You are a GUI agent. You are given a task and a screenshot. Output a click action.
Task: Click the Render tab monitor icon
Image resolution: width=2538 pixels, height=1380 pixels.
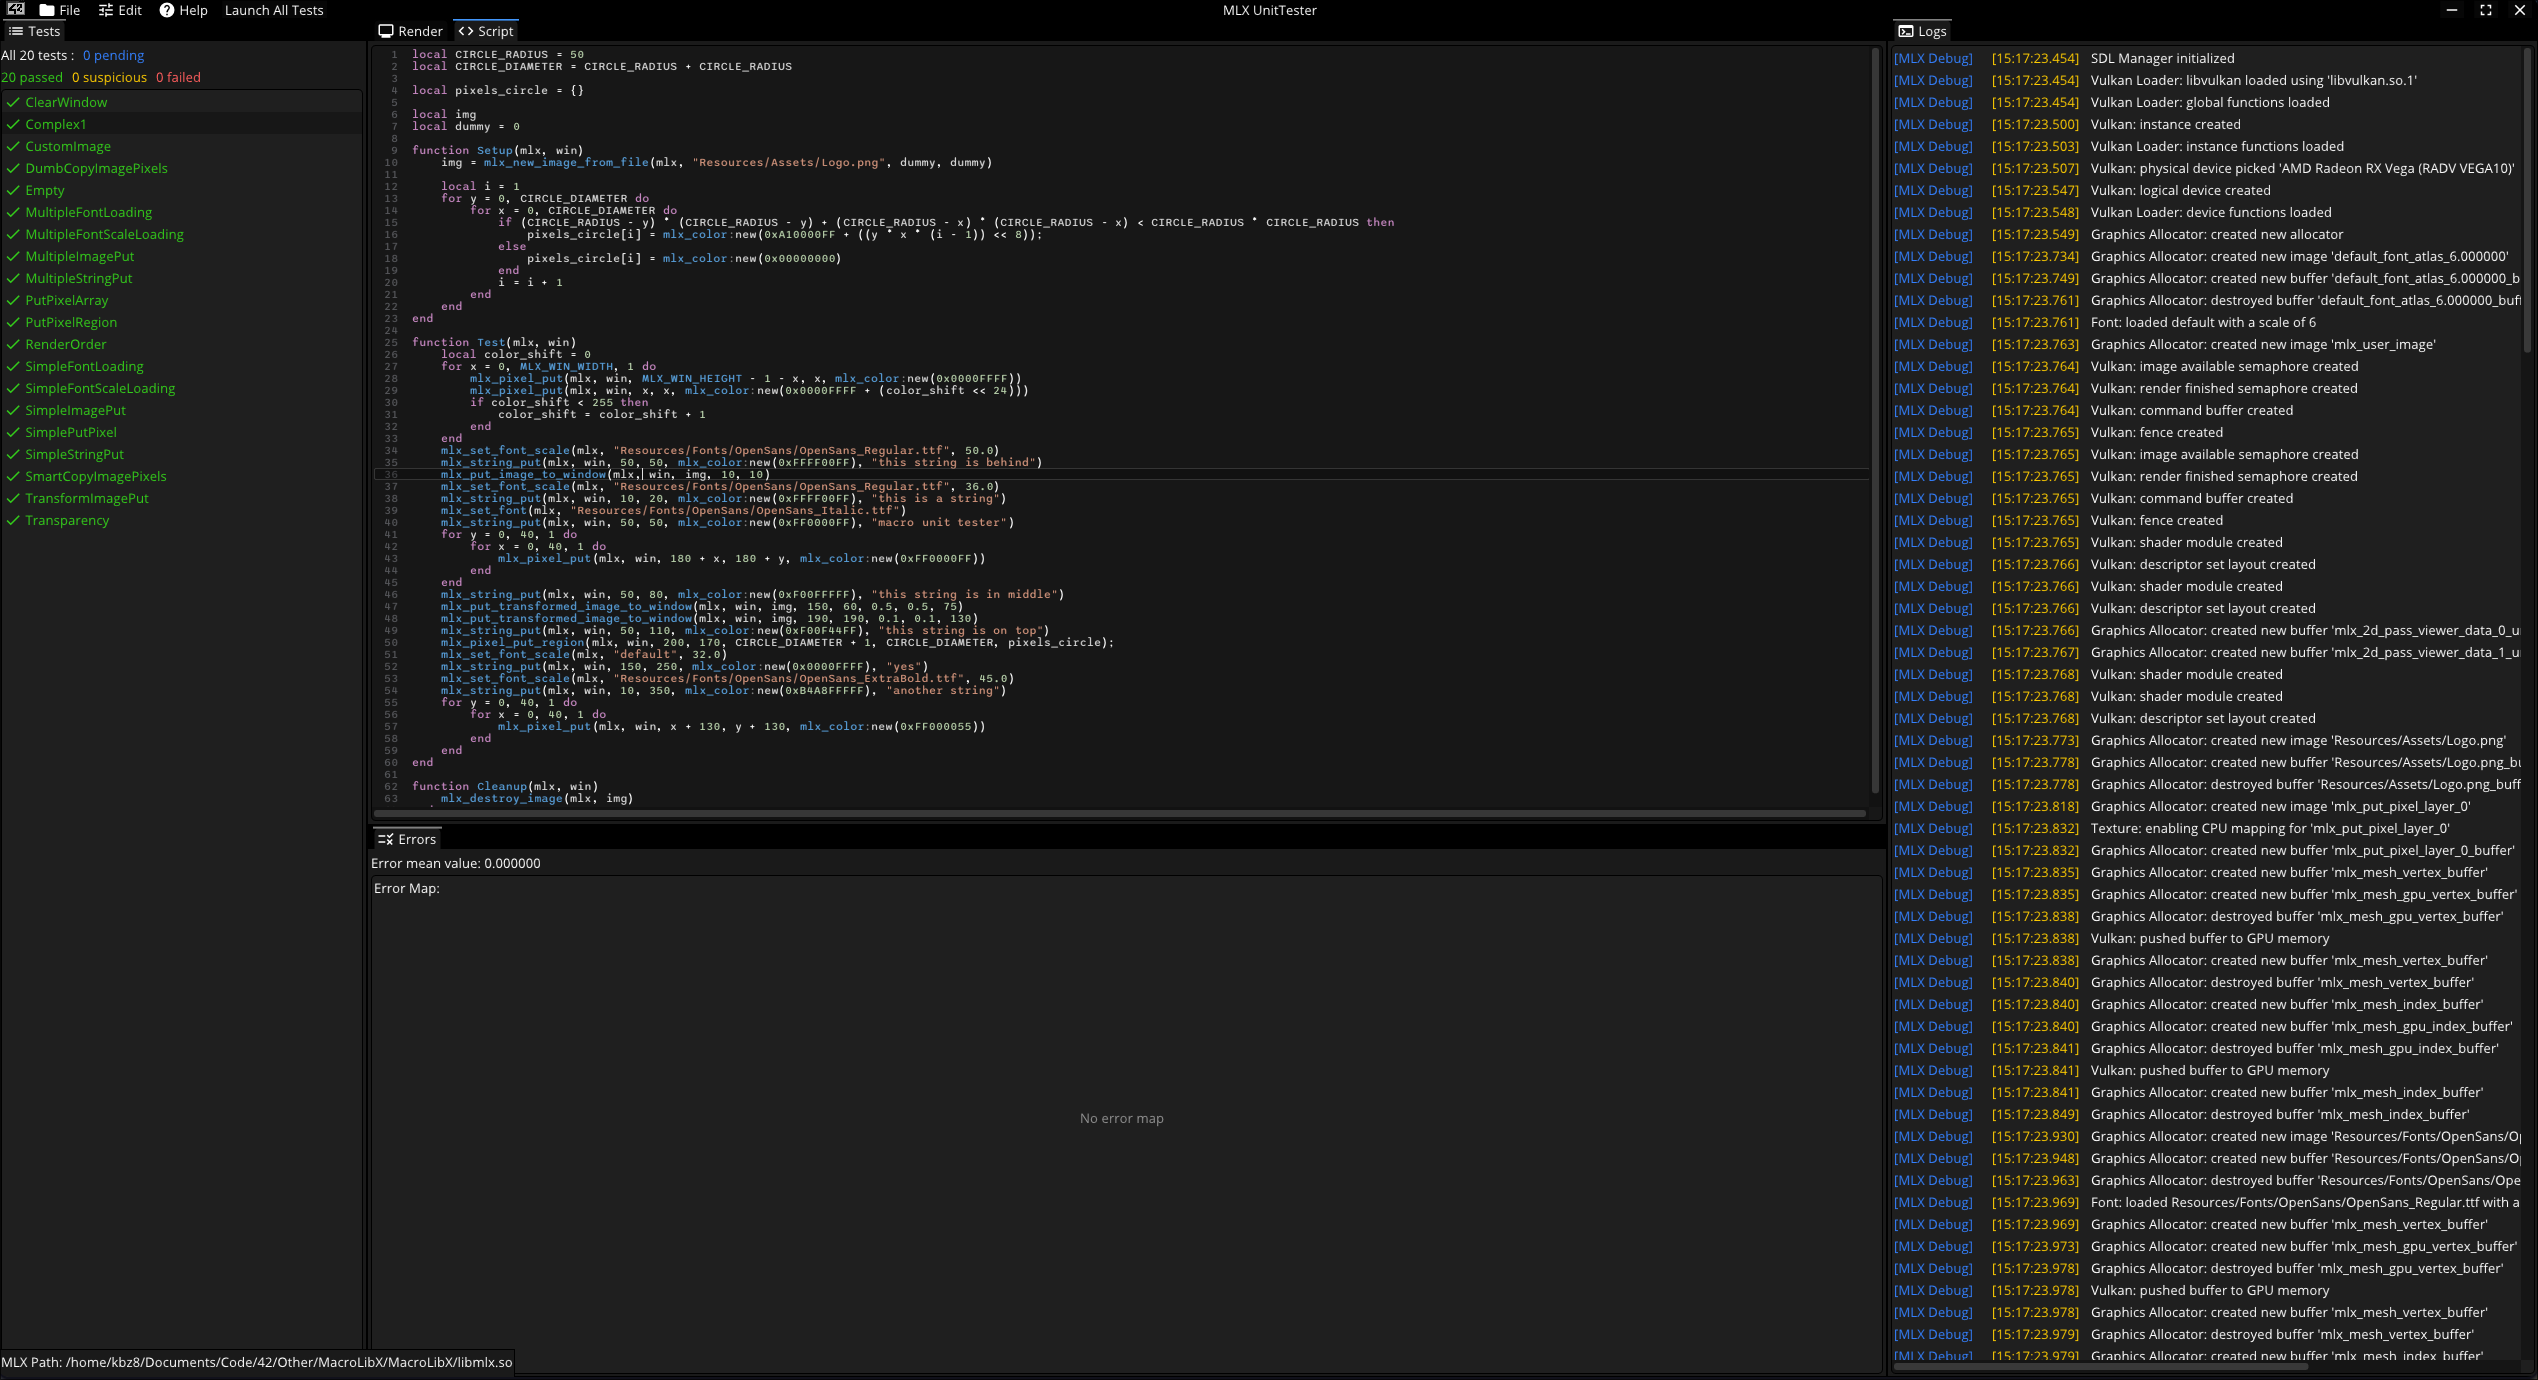coord(386,31)
